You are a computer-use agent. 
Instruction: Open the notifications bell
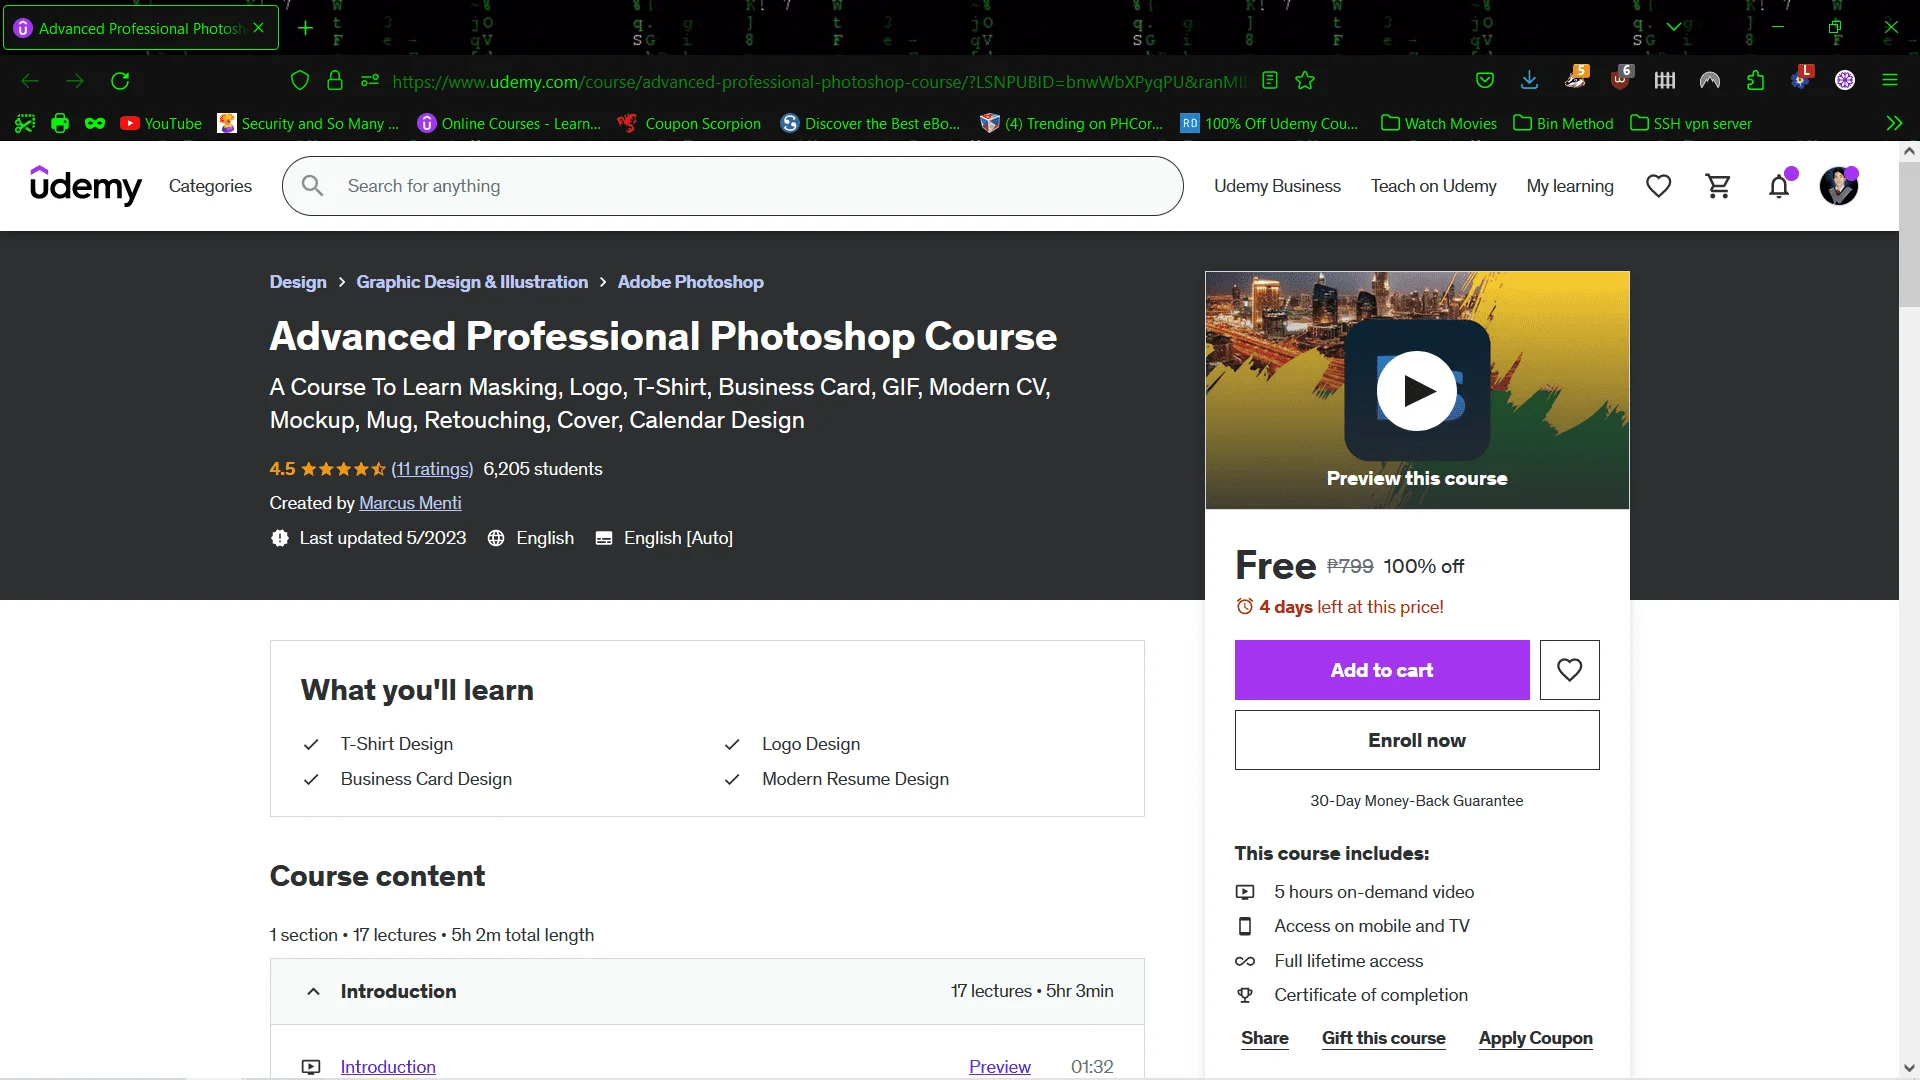click(1779, 186)
